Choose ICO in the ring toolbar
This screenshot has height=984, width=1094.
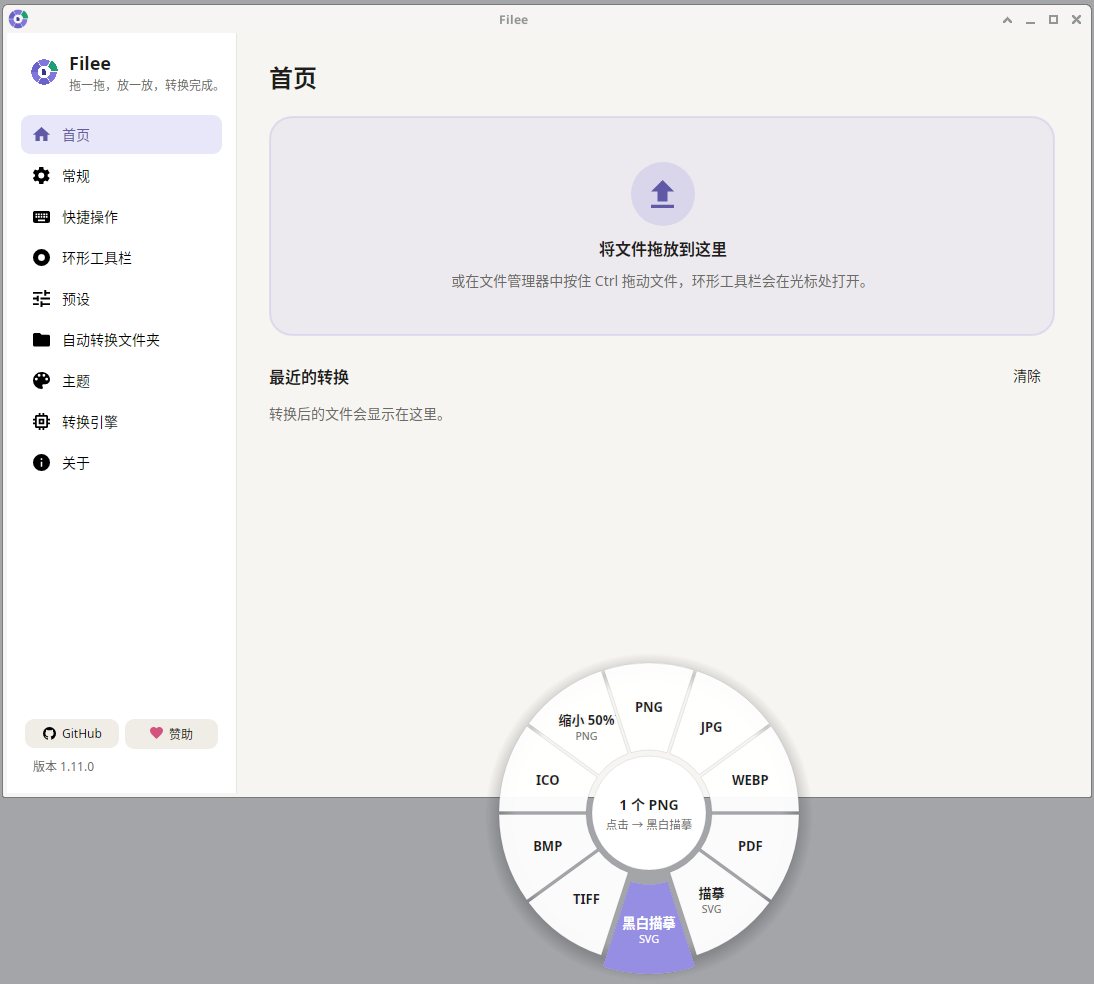click(548, 780)
